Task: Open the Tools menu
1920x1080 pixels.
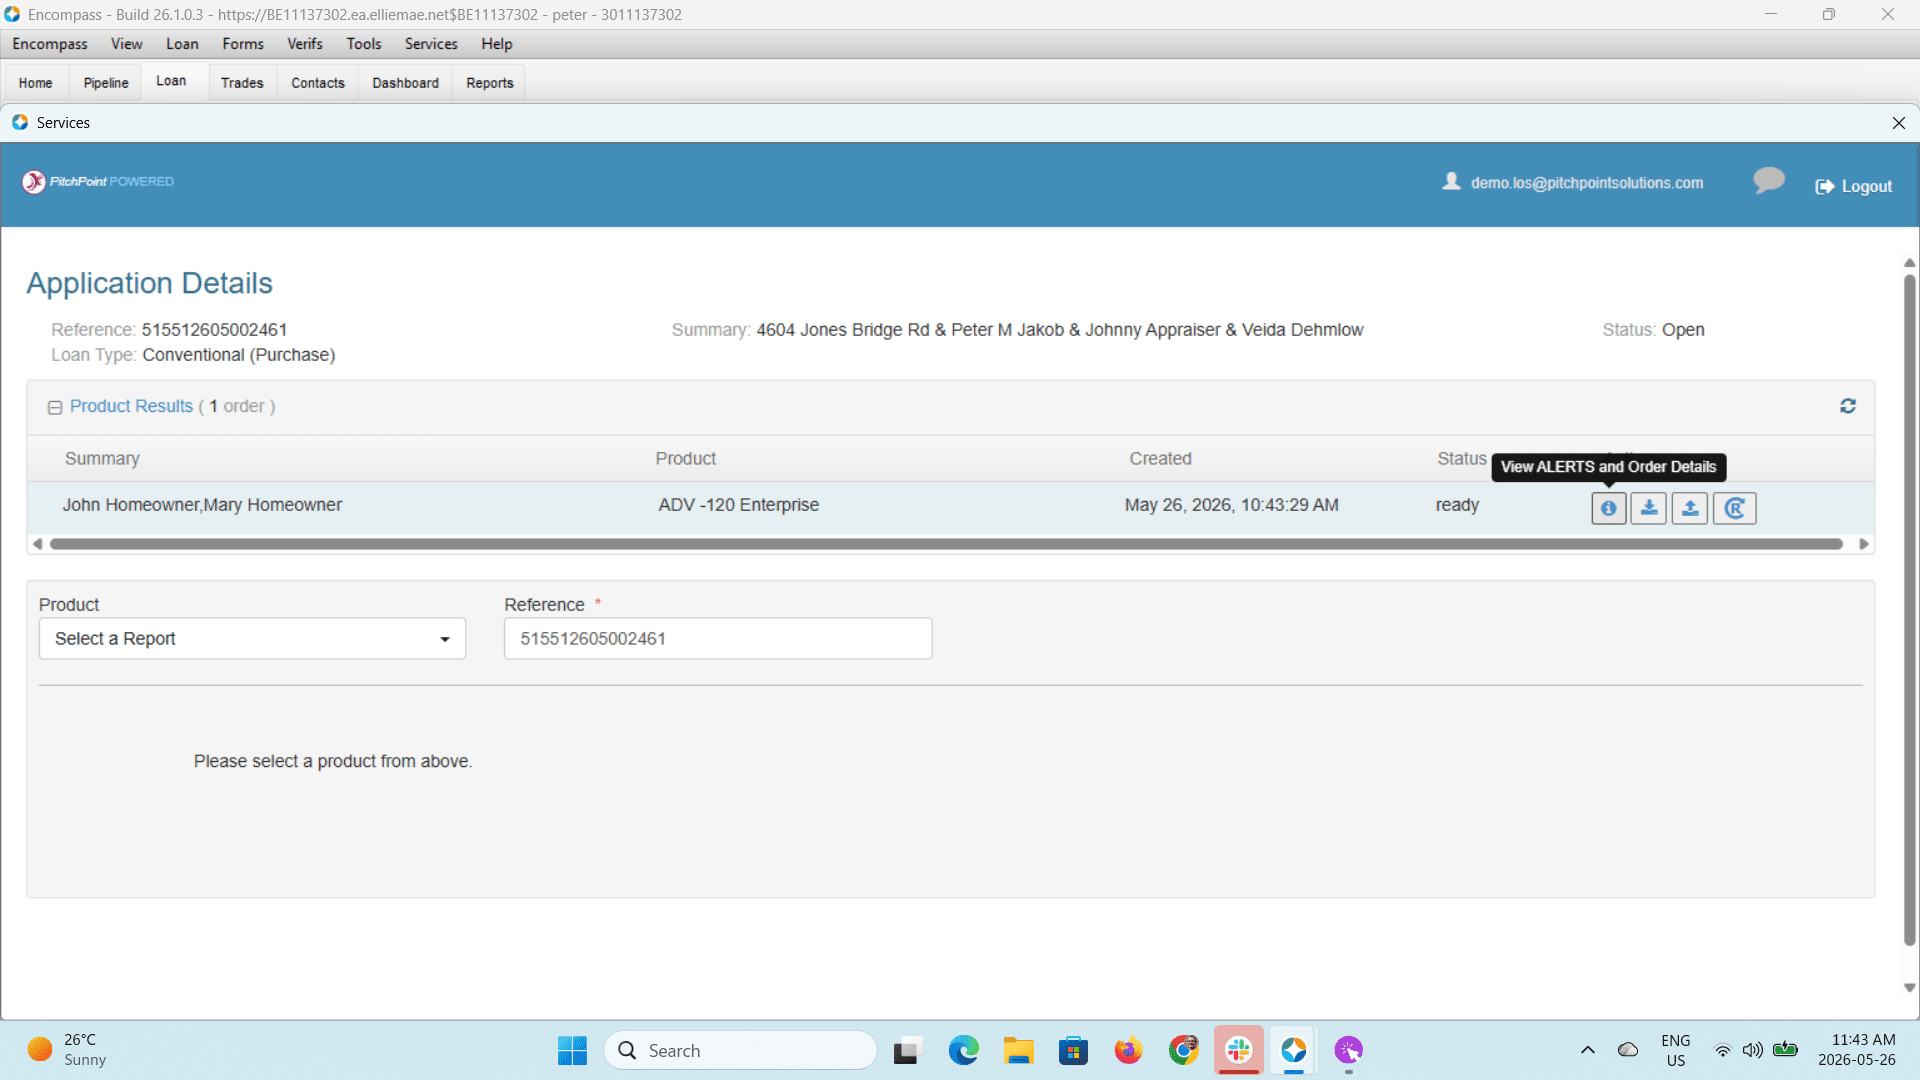Action: click(x=364, y=44)
